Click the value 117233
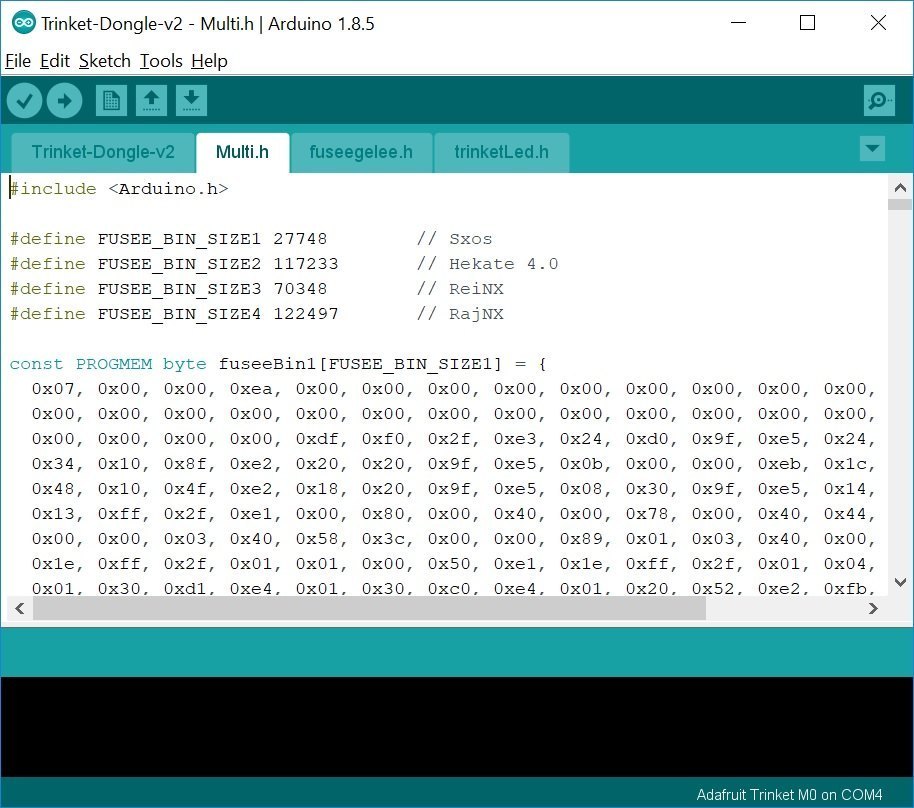914x808 pixels. coord(306,264)
